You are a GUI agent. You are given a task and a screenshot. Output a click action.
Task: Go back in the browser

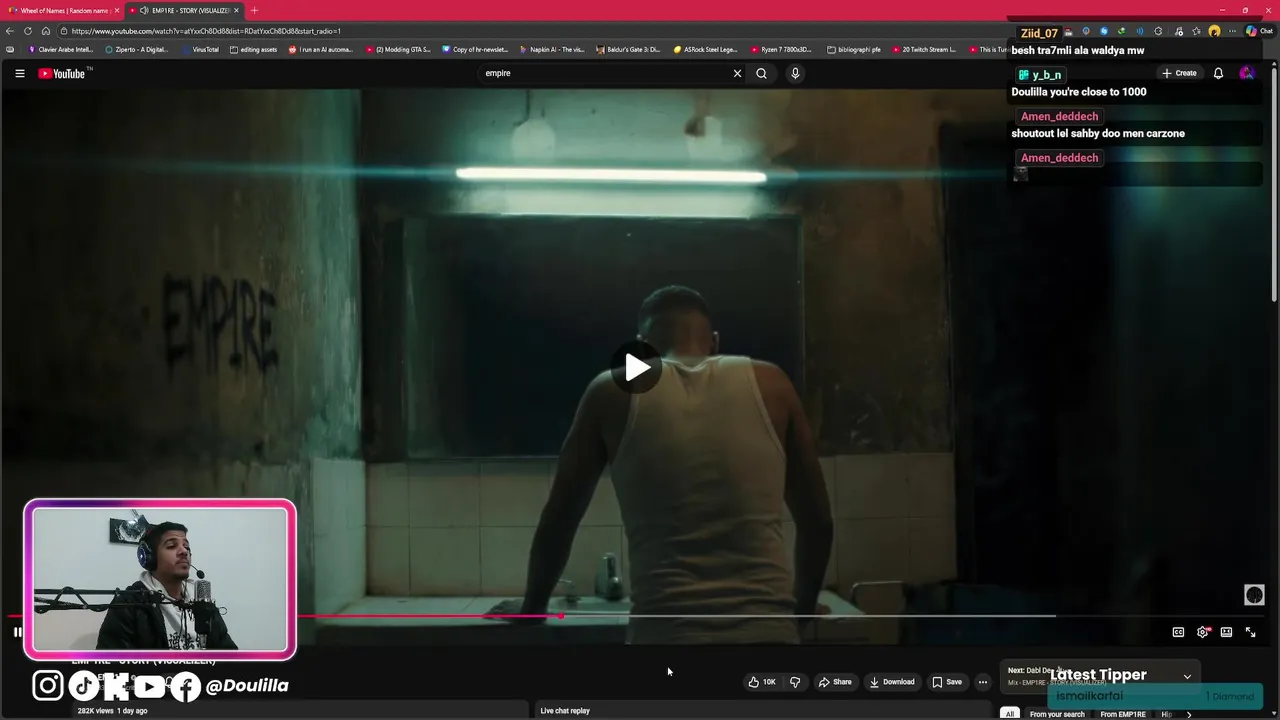[x=10, y=31]
